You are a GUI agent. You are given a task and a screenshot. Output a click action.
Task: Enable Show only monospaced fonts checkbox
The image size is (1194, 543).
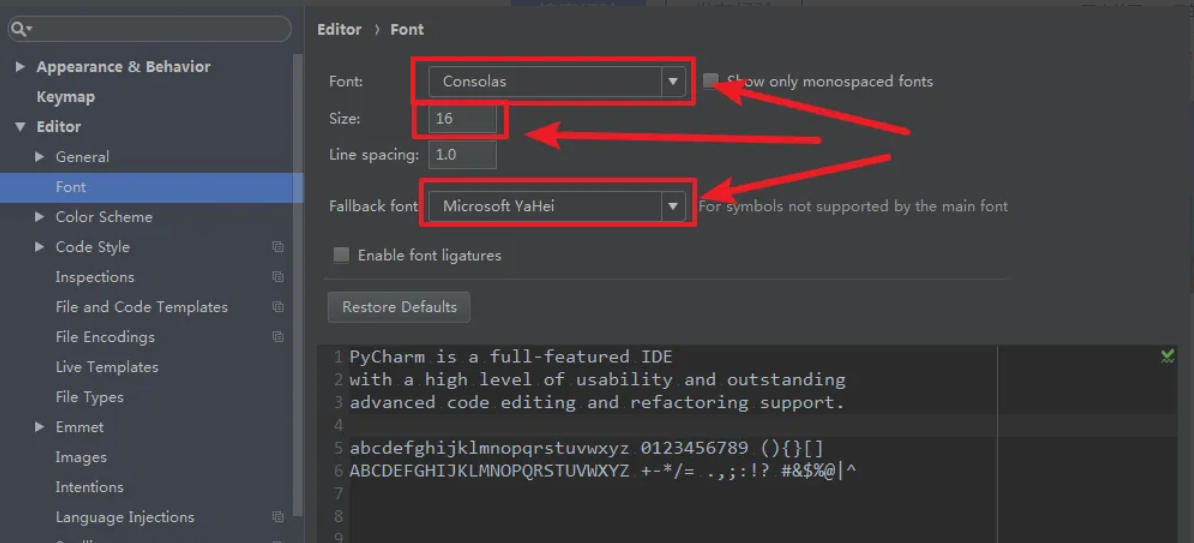coord(711,81)
